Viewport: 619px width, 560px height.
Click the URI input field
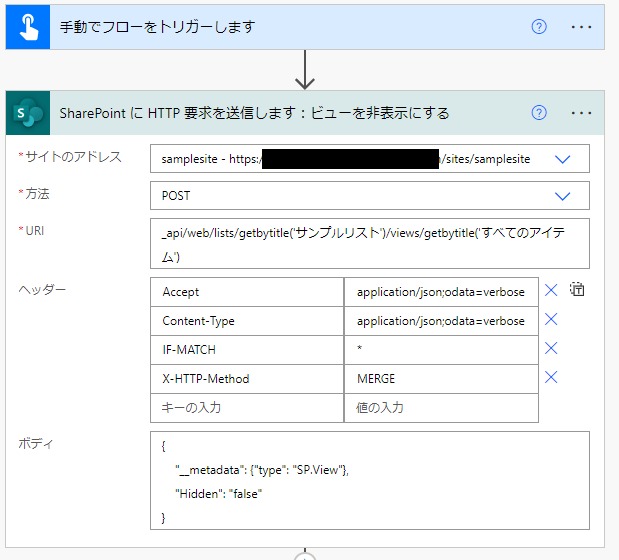pyautogui.click(x=370, y=243)
